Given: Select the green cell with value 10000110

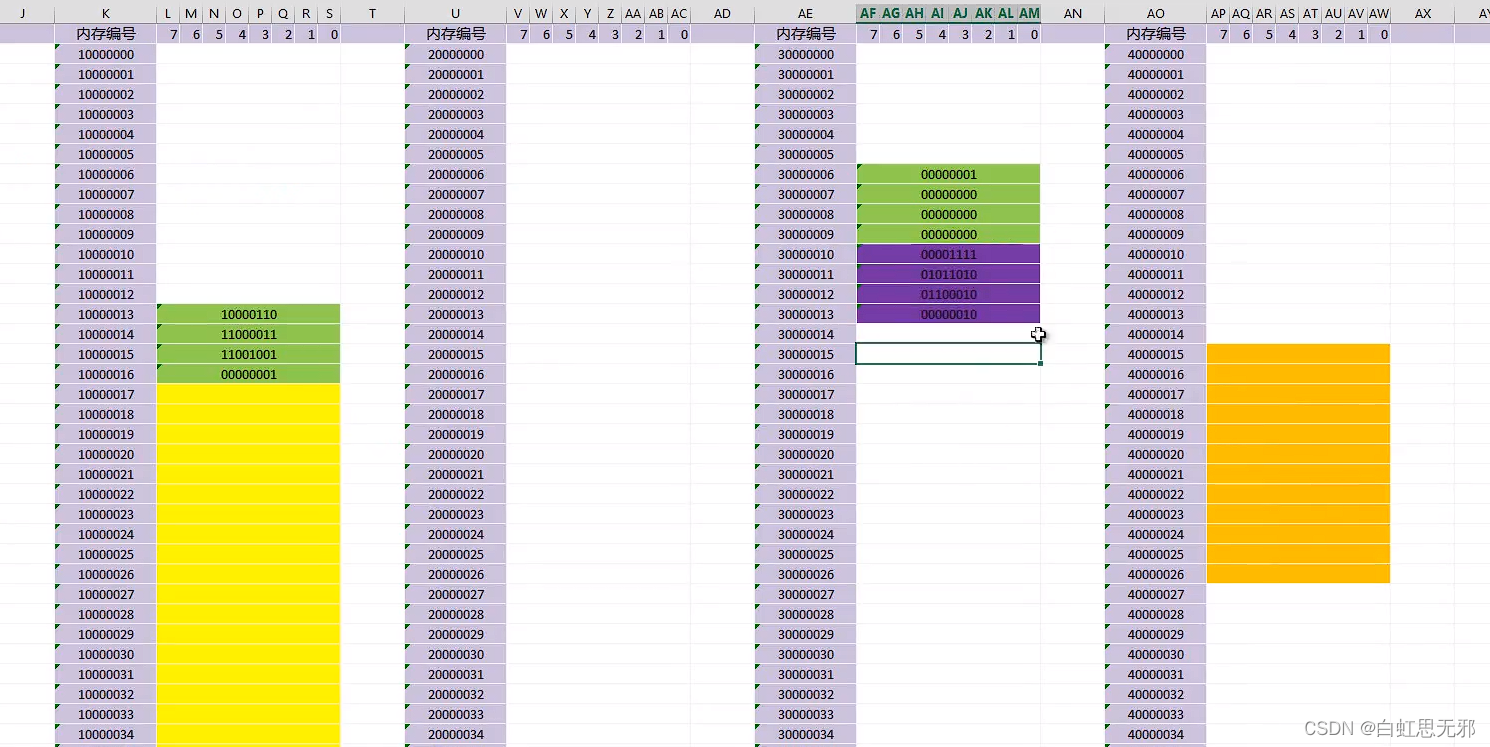Looking at the screenshot, I should tap(249, 314).
